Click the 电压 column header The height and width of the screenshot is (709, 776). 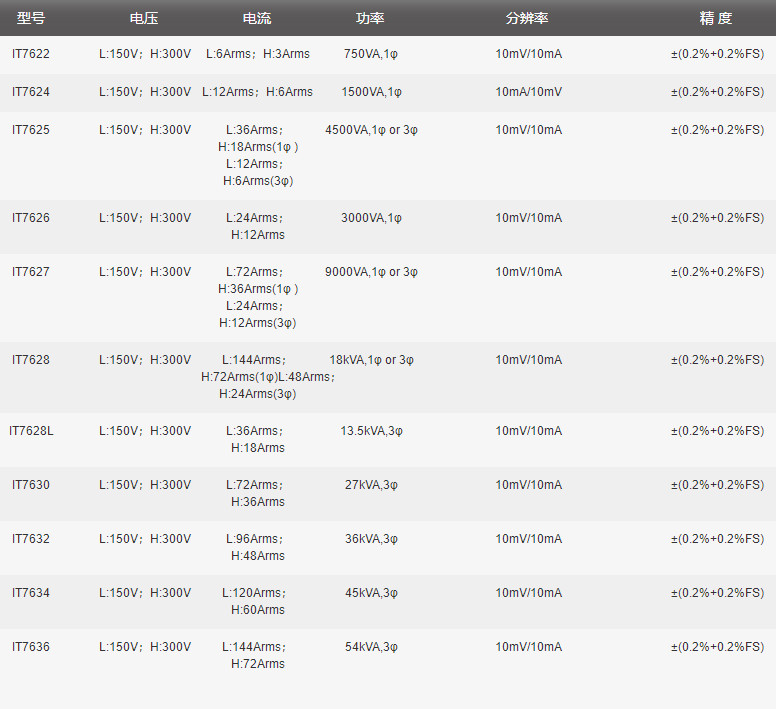[144, 18]
